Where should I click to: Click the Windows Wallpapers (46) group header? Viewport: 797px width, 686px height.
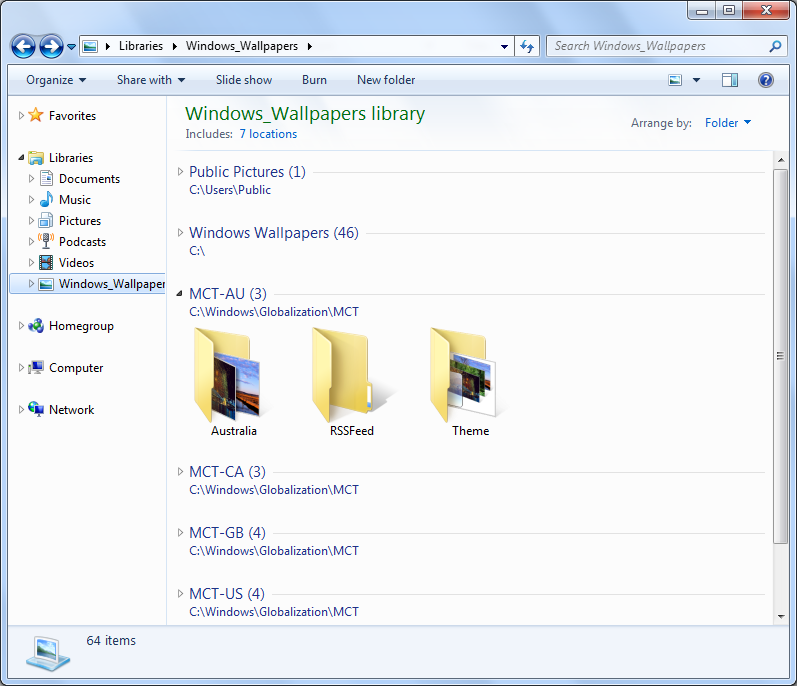(274, 233)
